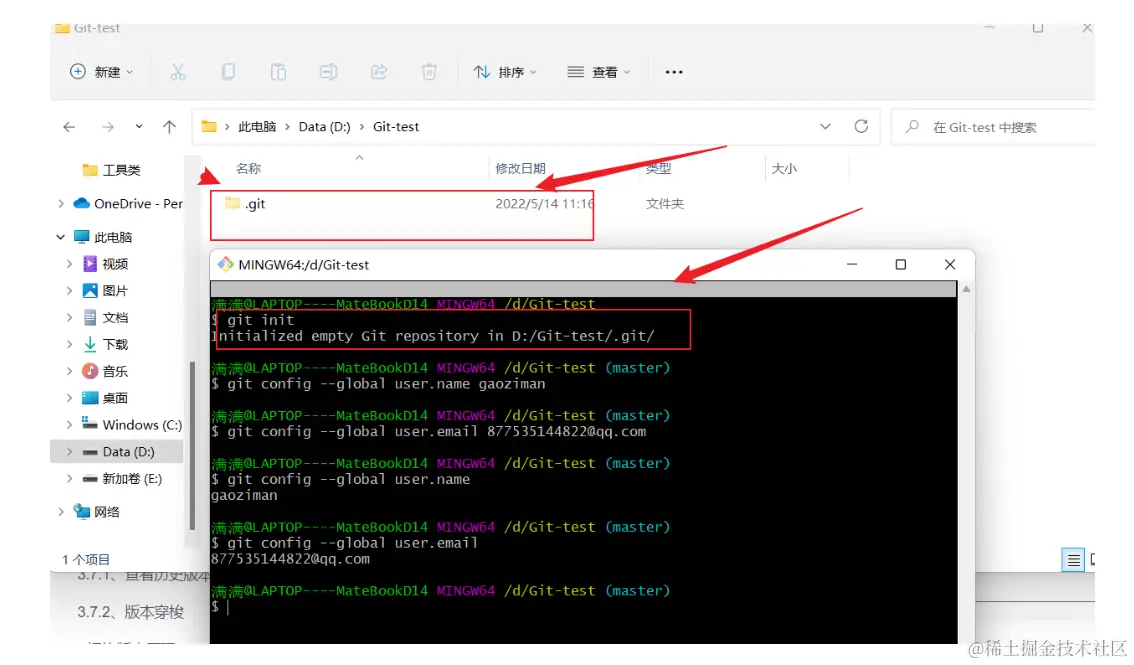This screenshot has height=665, width=1134.
Task: Close the MINGW64 terminal window
Action: coord(950,265)
